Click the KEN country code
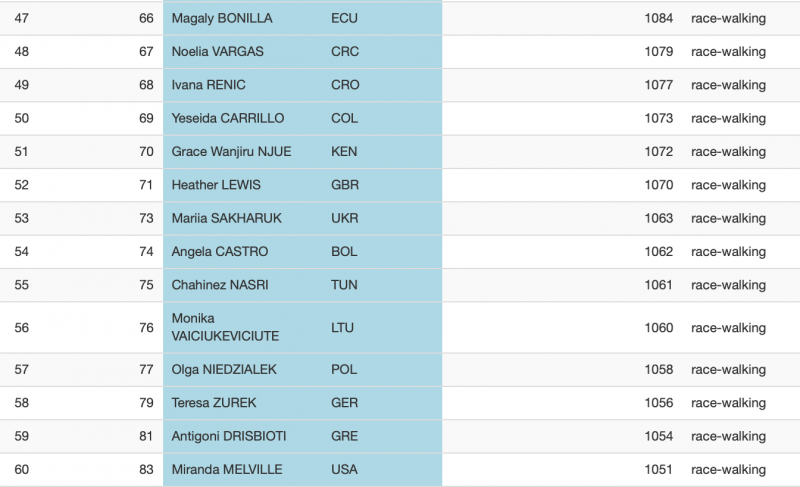800x487 pixels. click(344, 151)
